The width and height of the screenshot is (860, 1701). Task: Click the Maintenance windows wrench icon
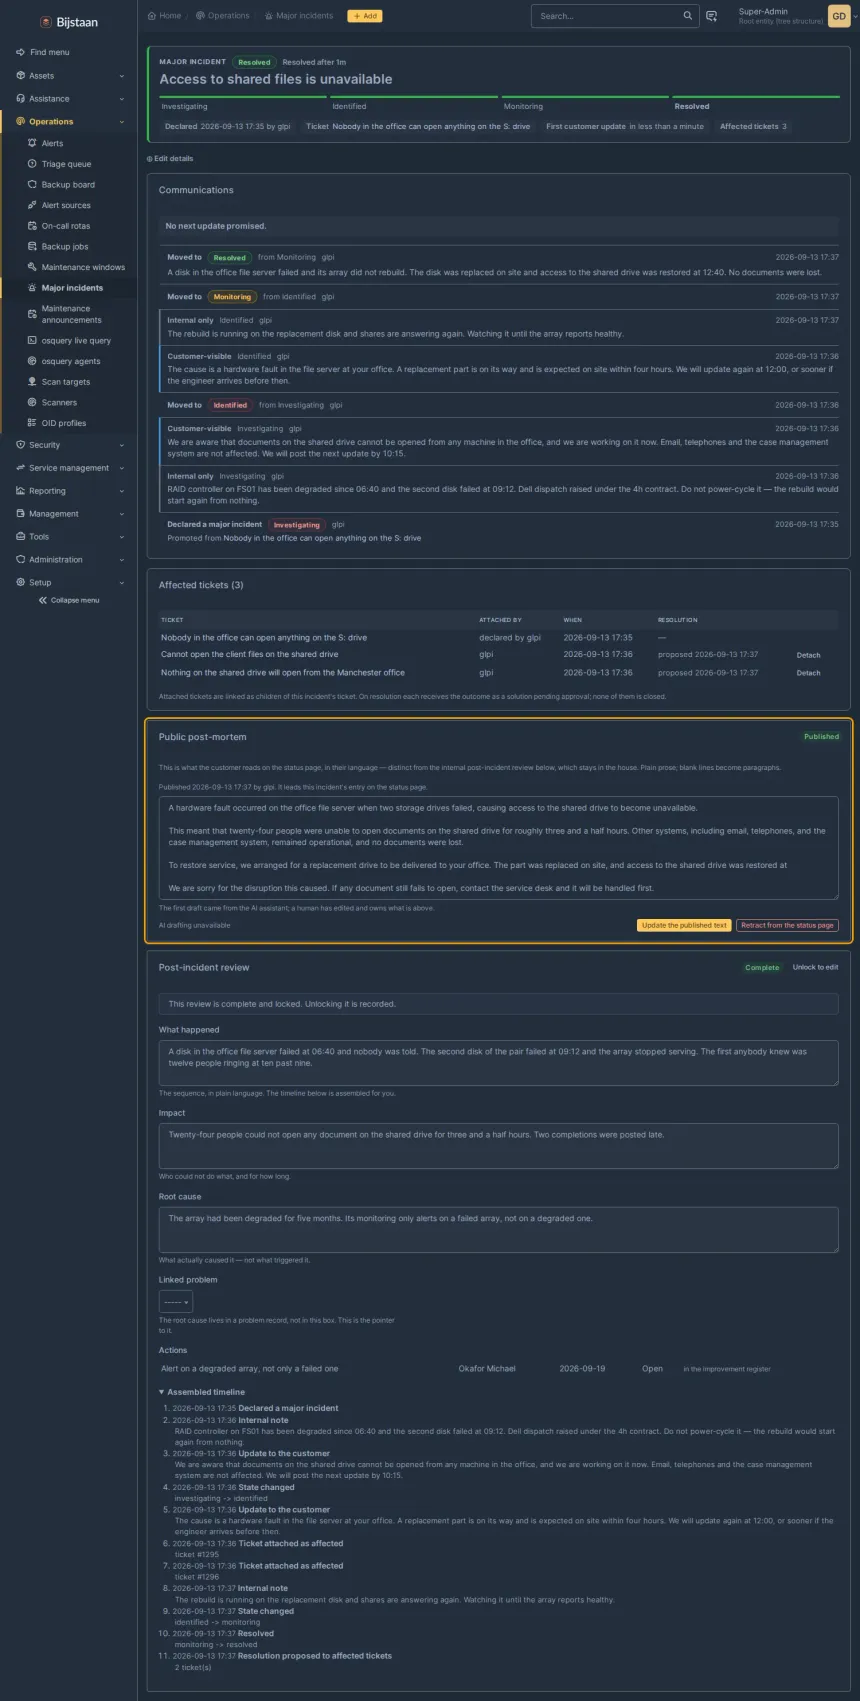click(x=33, y=267)
